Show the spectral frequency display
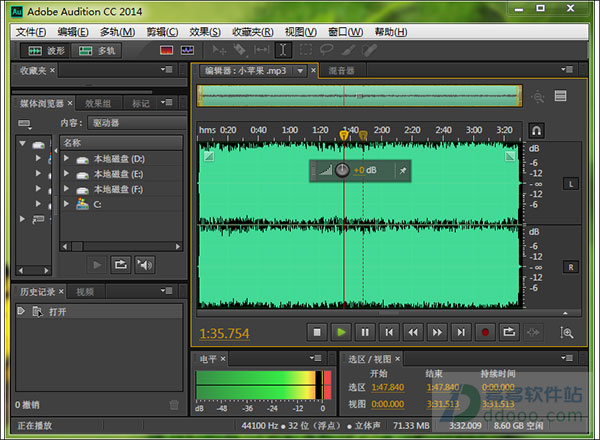The width and height of the screenshot is (600, 440). 166,50
